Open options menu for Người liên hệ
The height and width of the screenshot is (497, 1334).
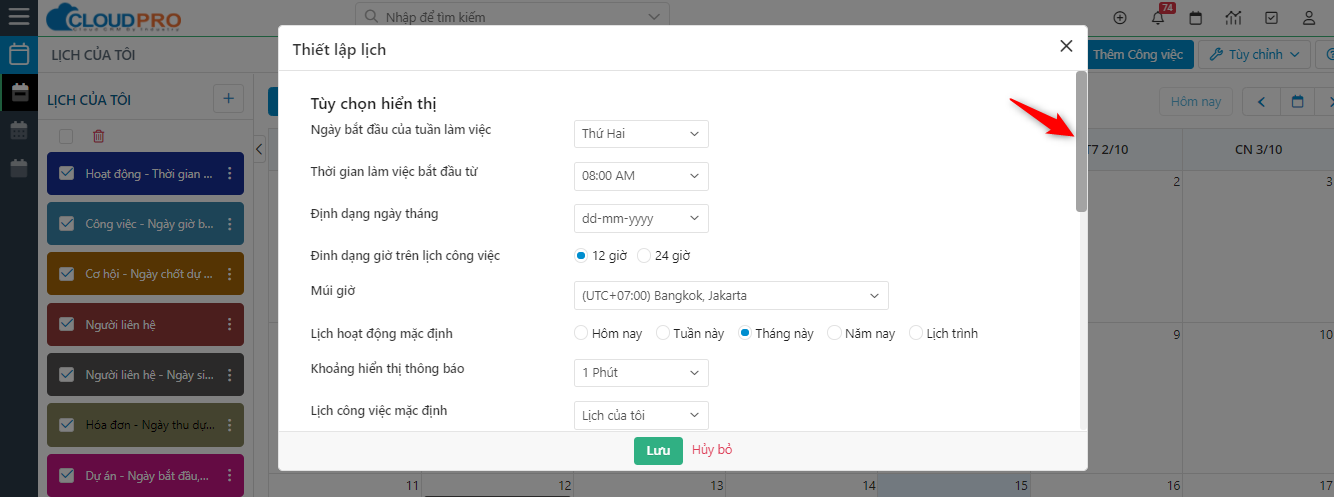point(230,324)
